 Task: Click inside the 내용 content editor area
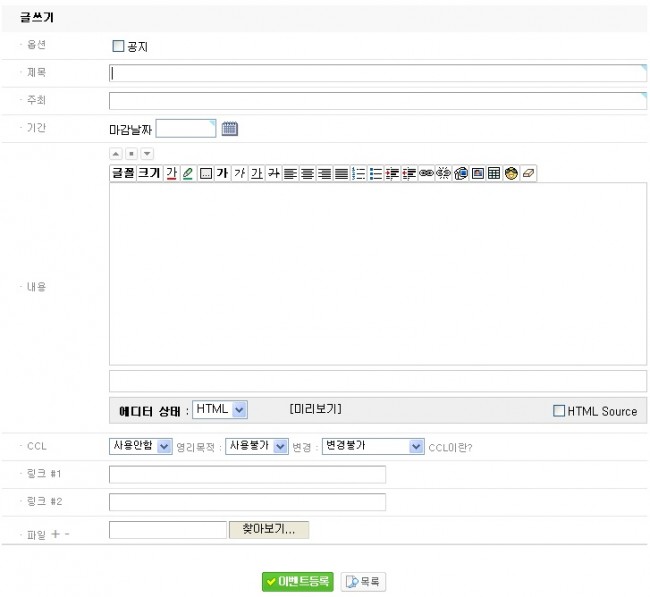(378, 274)
